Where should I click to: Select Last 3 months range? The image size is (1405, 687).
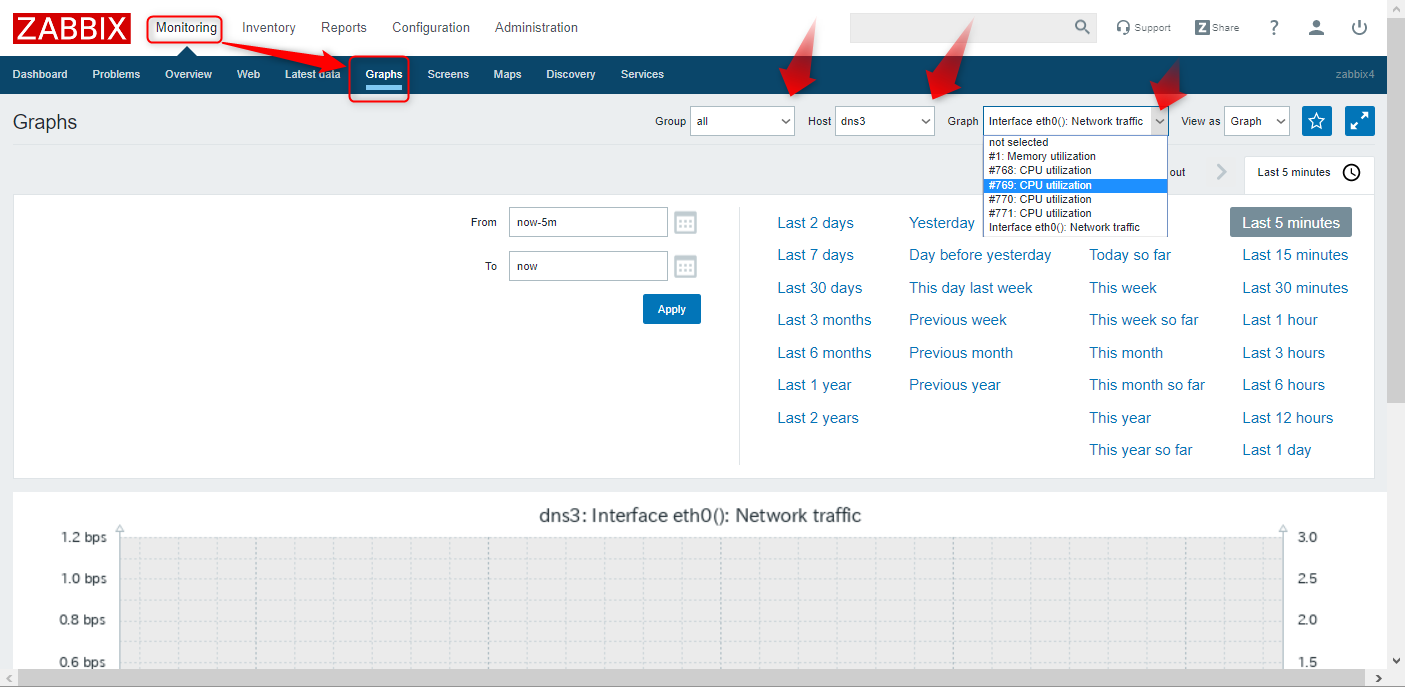(x=824, y=320)
